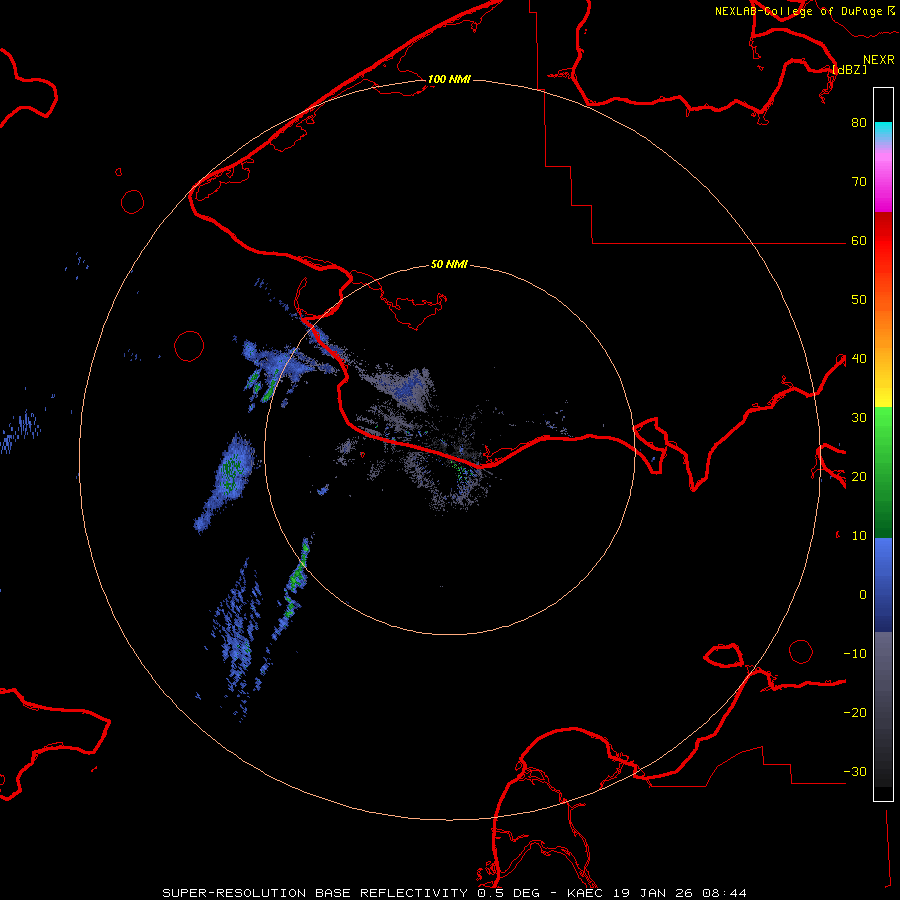
Task: Click the 100 NMI range ring label
Action: (449, 79)
